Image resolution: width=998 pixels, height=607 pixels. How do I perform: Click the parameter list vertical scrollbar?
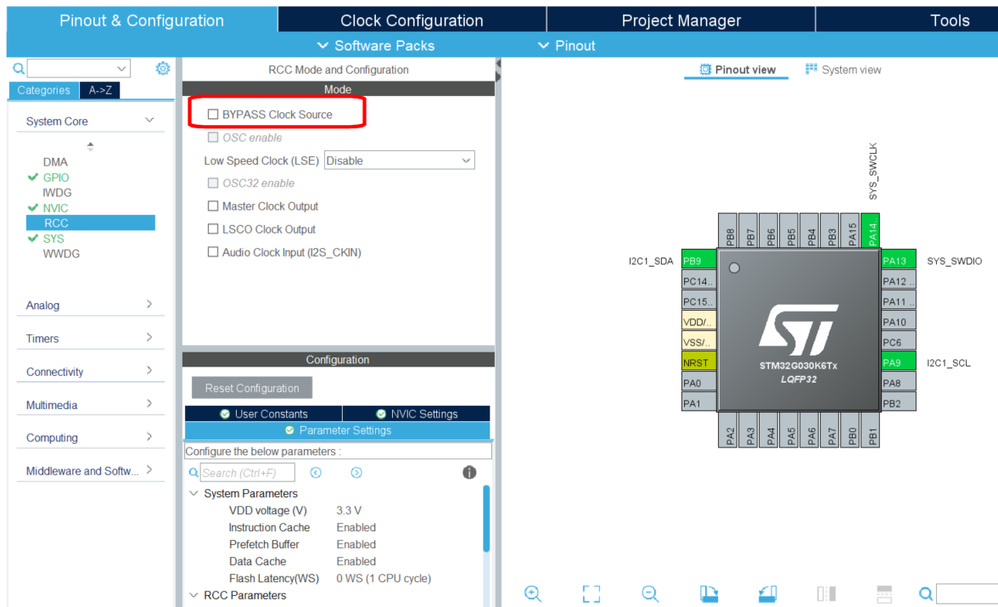point(486,519)
